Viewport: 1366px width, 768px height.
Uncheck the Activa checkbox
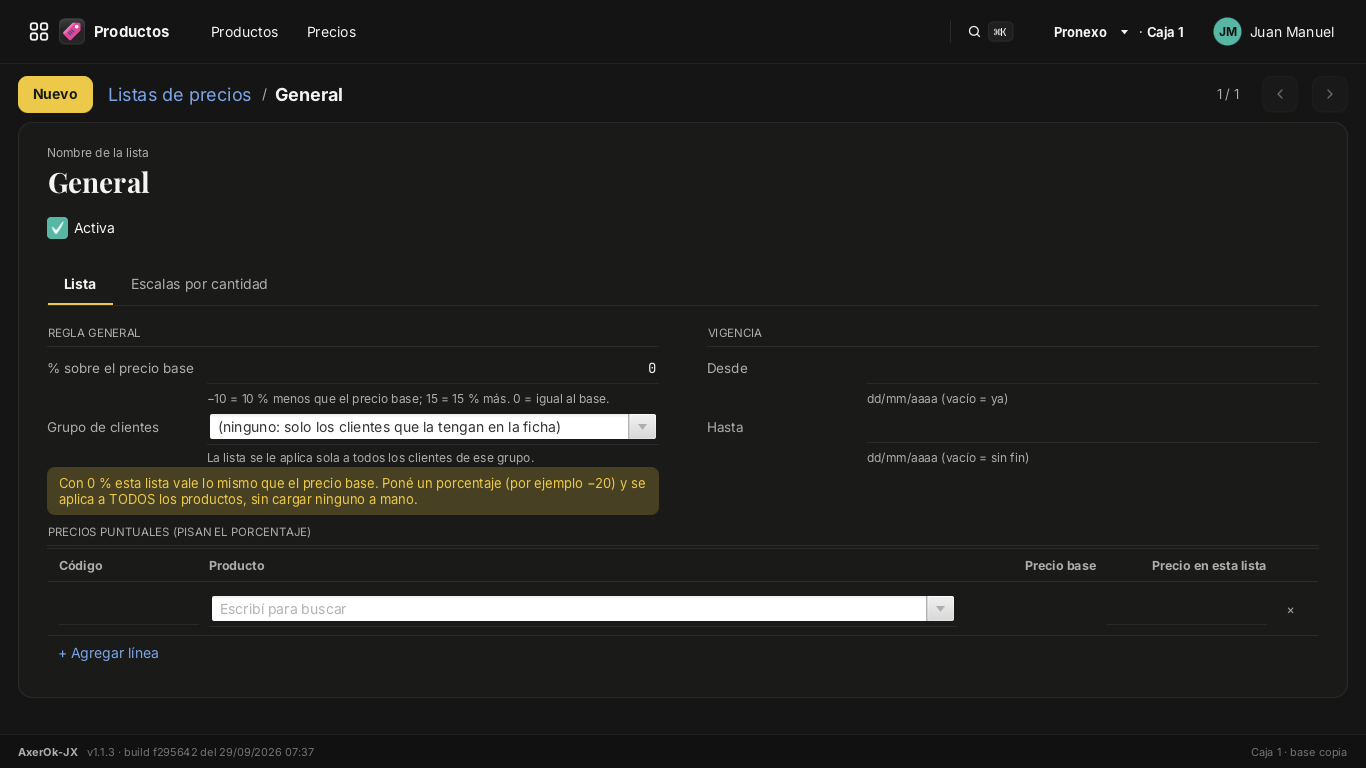coord(57,228)
